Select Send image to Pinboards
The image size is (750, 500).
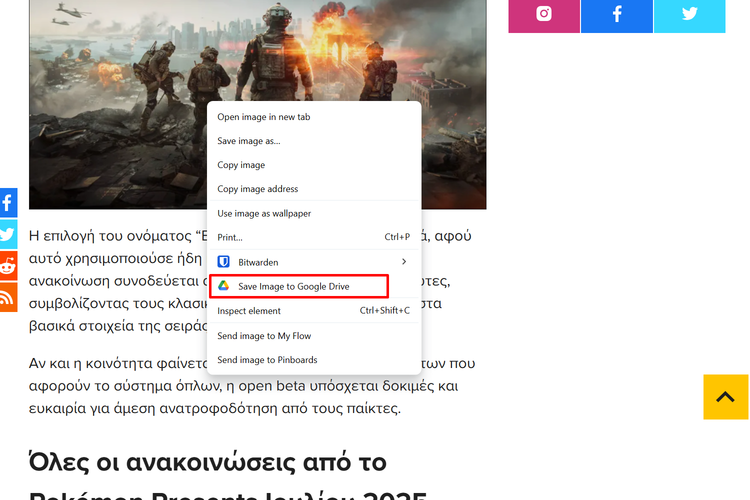coord(314,360)
